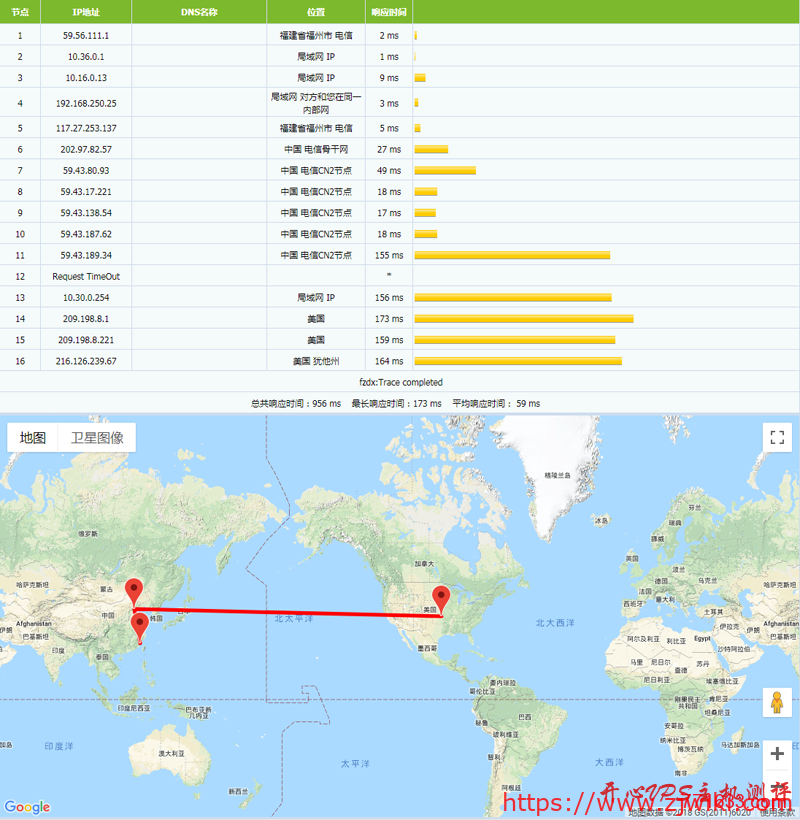Click the IP地址 column header
Screen dimensions: 800x820
86,12
